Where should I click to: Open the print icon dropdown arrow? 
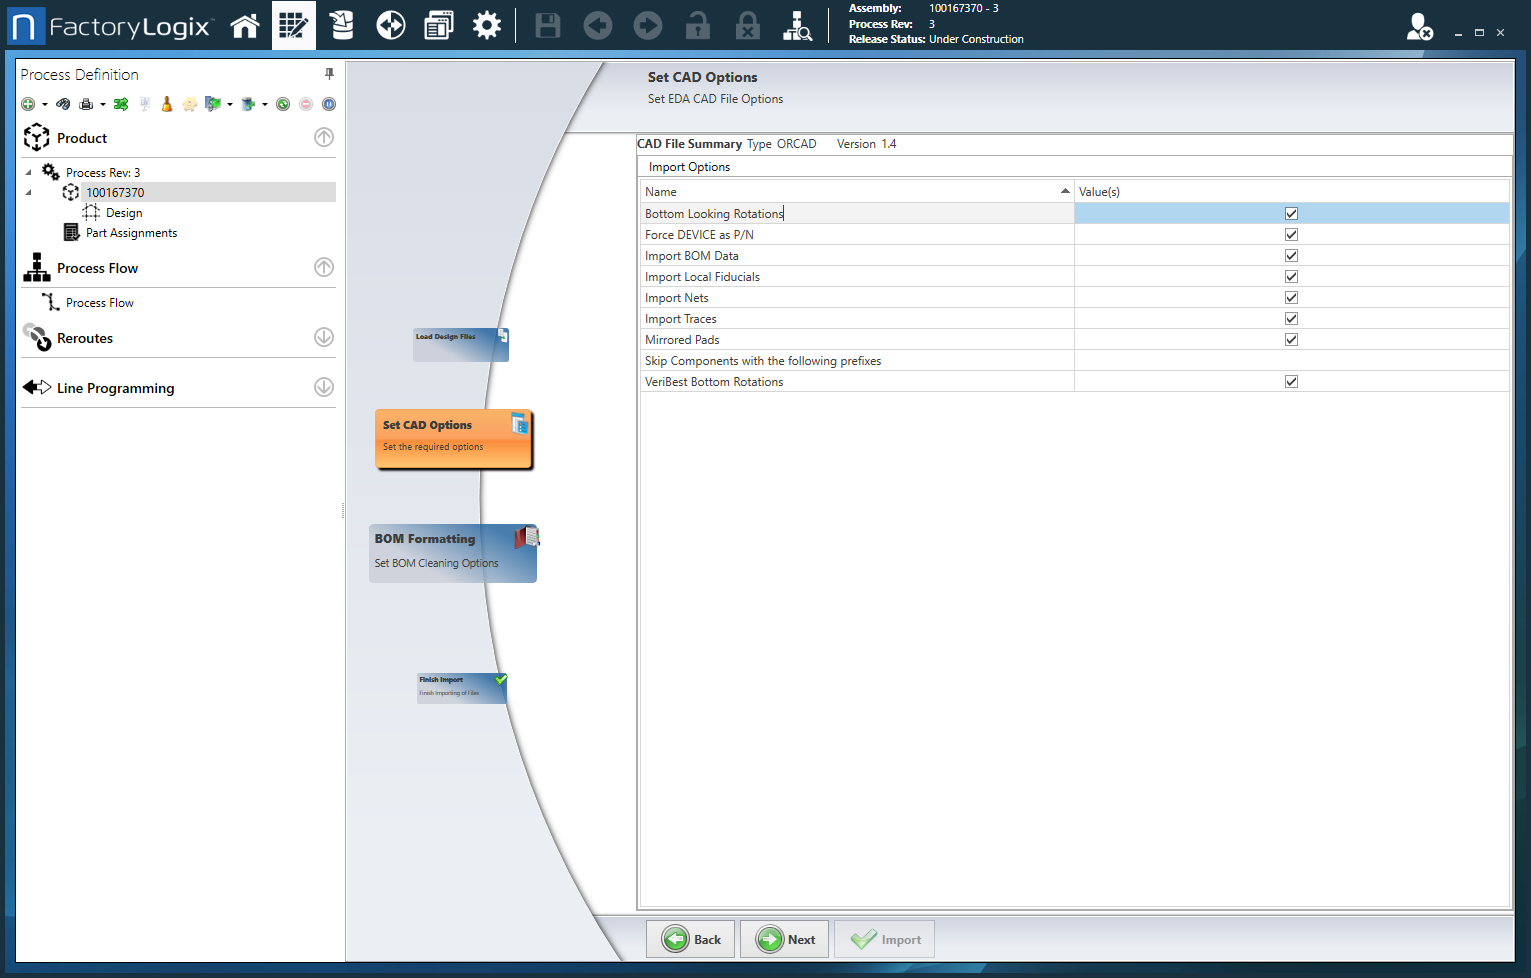click(103, 105)
